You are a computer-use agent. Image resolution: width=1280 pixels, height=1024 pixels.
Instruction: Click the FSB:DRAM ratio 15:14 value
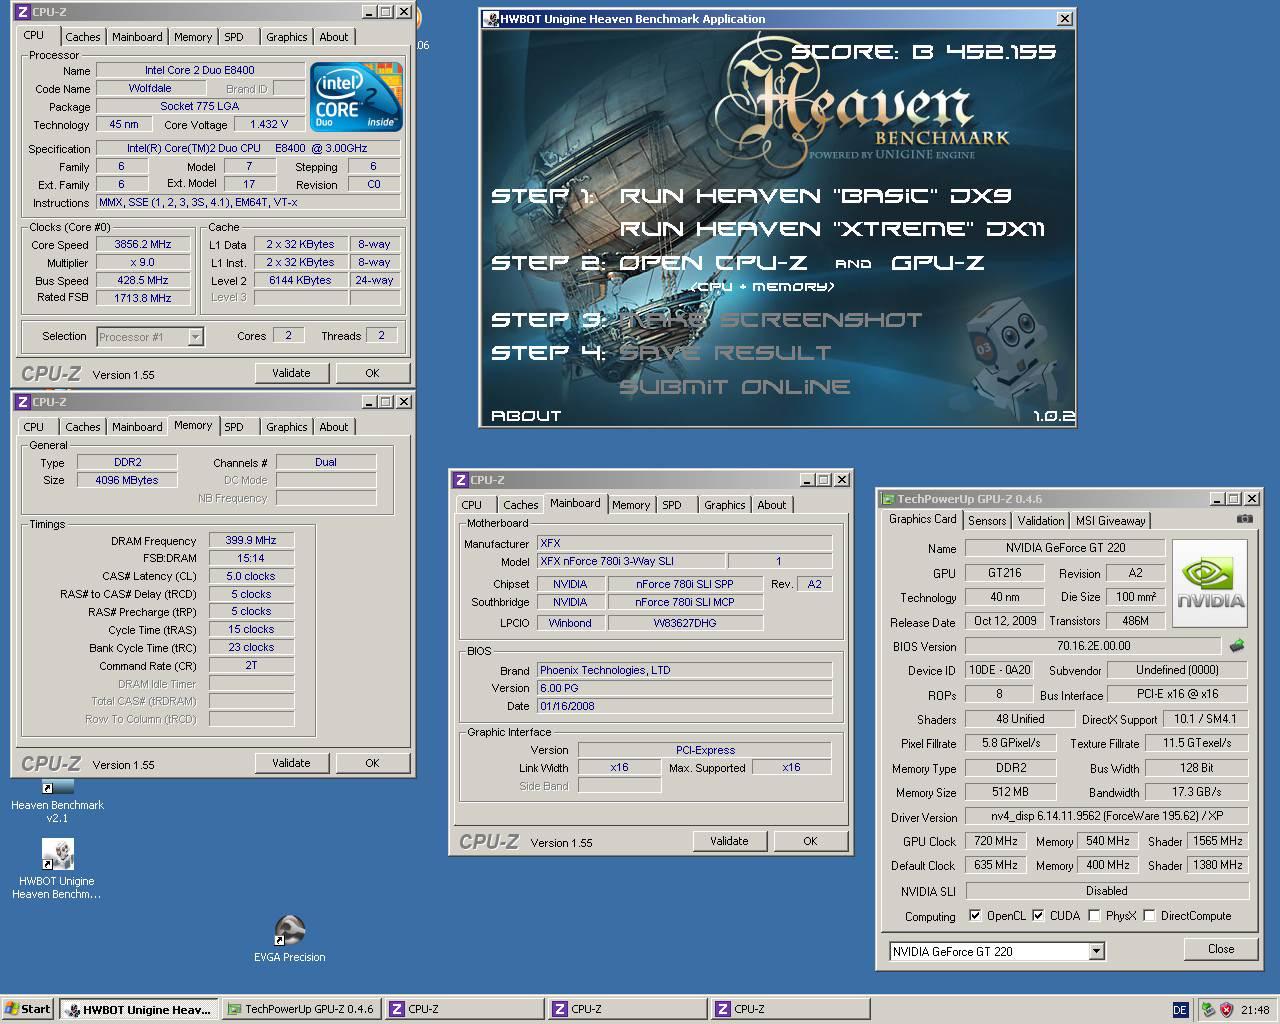tap(251, 558)
